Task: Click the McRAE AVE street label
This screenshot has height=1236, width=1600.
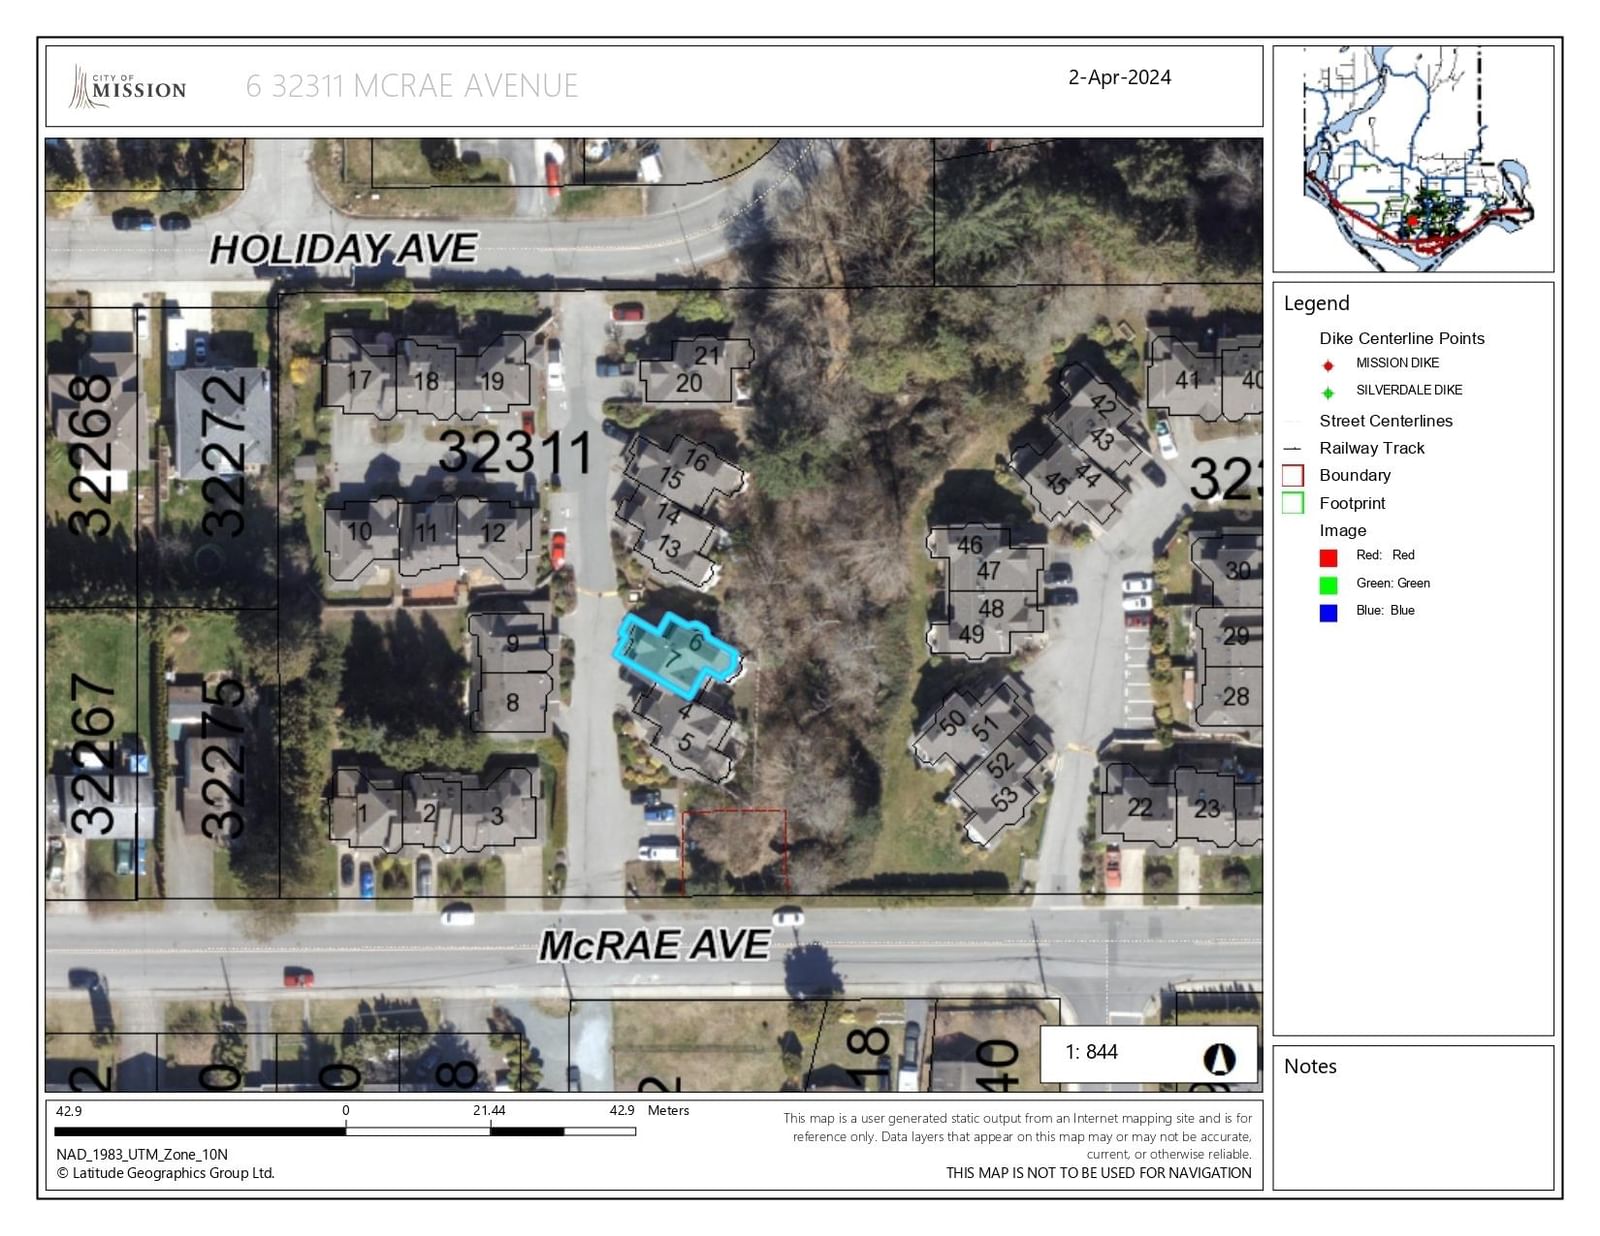Action: (x=655, y=944)
